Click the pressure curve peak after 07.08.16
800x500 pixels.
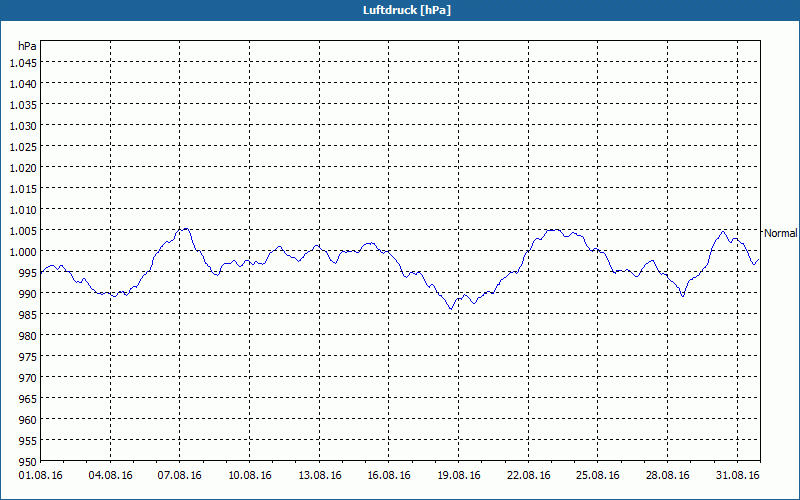point(186,229)
